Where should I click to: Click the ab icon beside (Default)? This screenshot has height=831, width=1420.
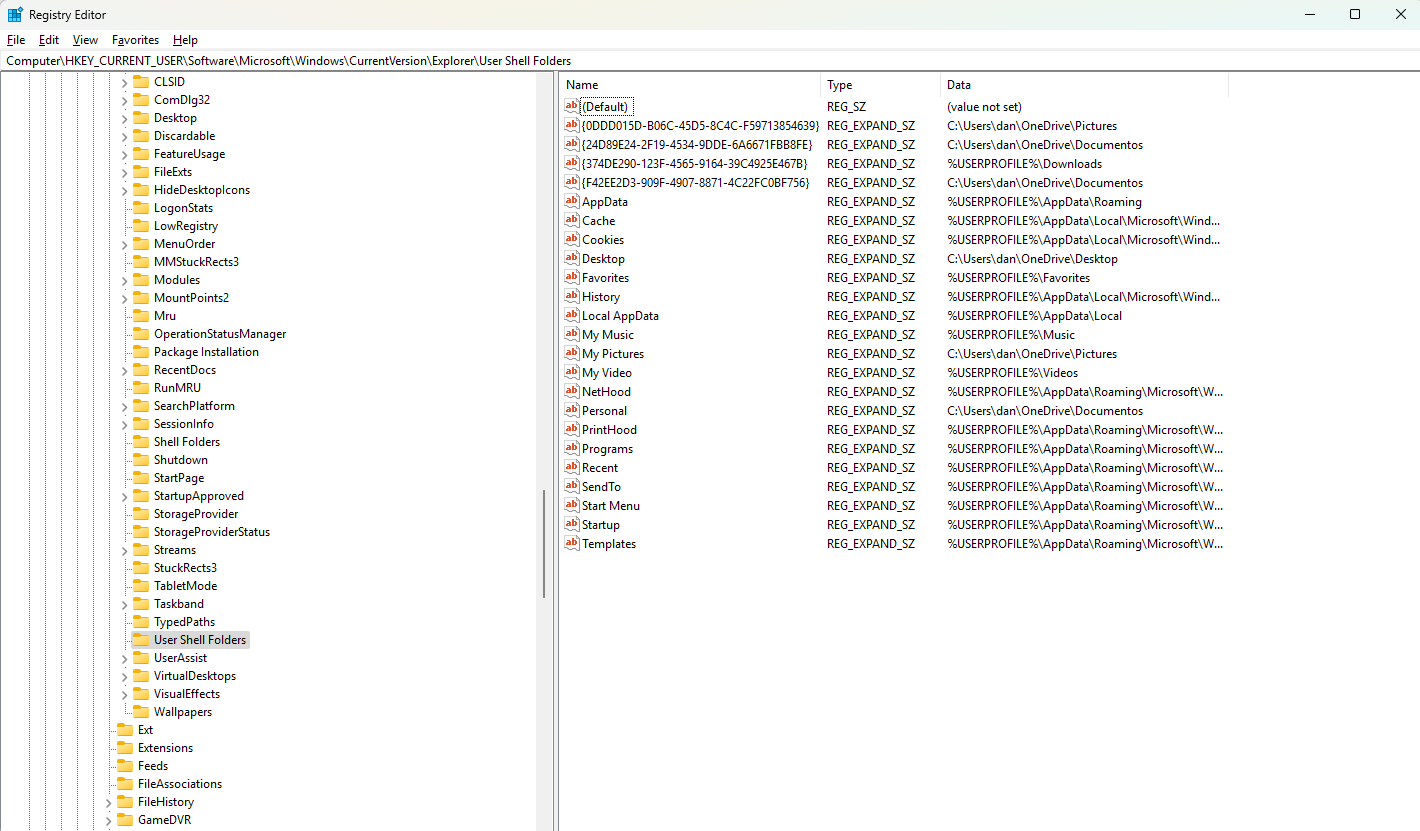pos(571,106)
